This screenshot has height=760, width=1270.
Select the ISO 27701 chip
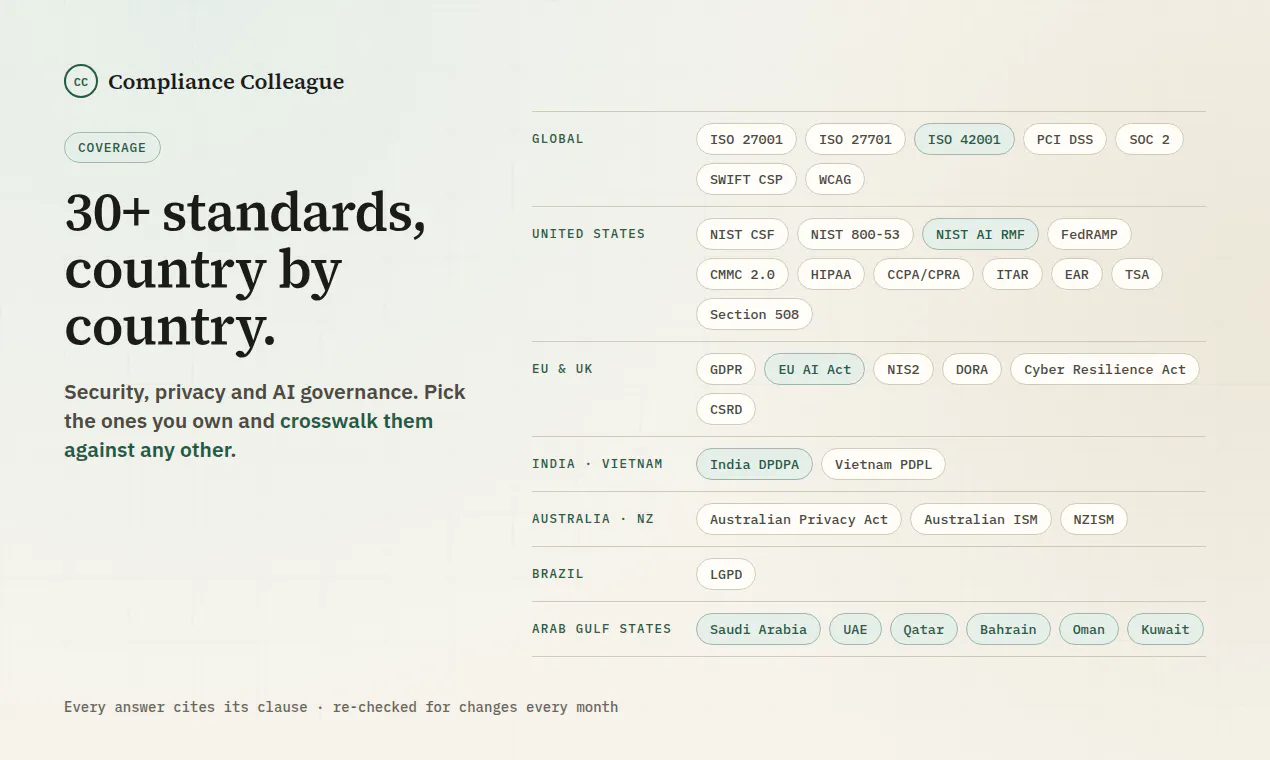[x=855, y=139]
